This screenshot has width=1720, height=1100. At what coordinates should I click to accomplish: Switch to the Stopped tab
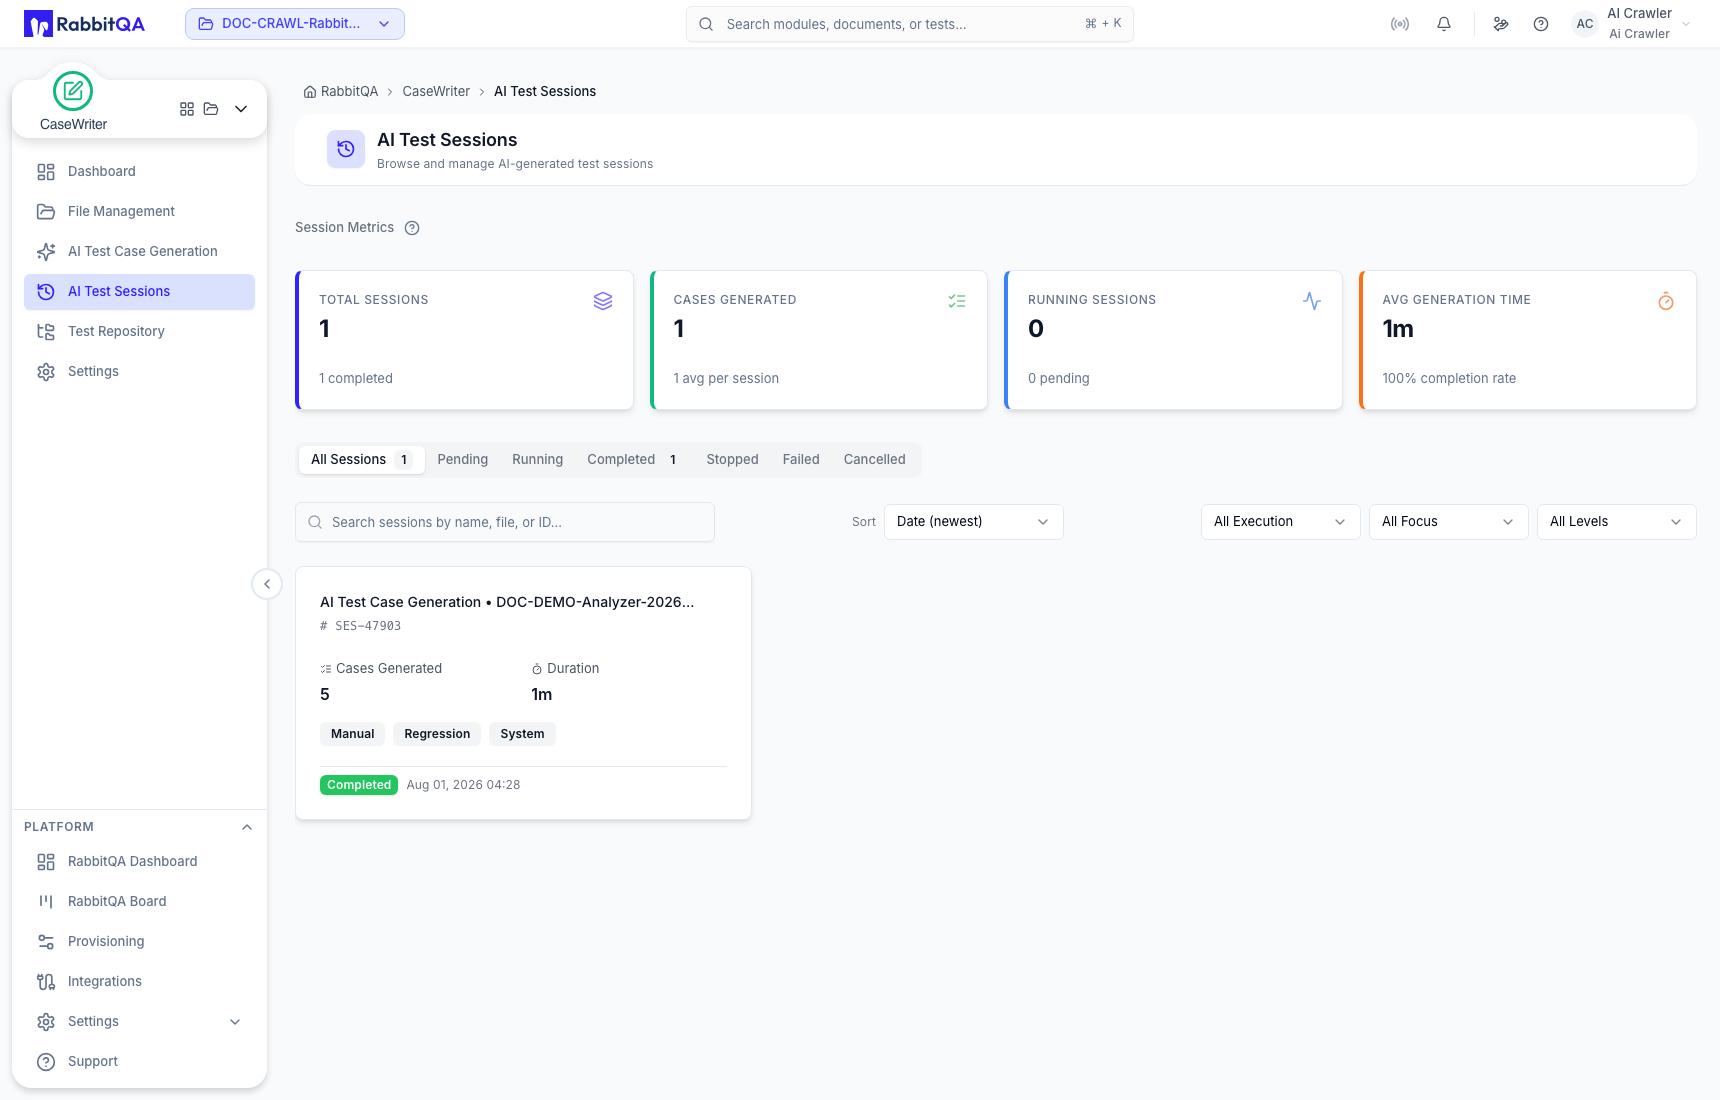coord(733,460)
